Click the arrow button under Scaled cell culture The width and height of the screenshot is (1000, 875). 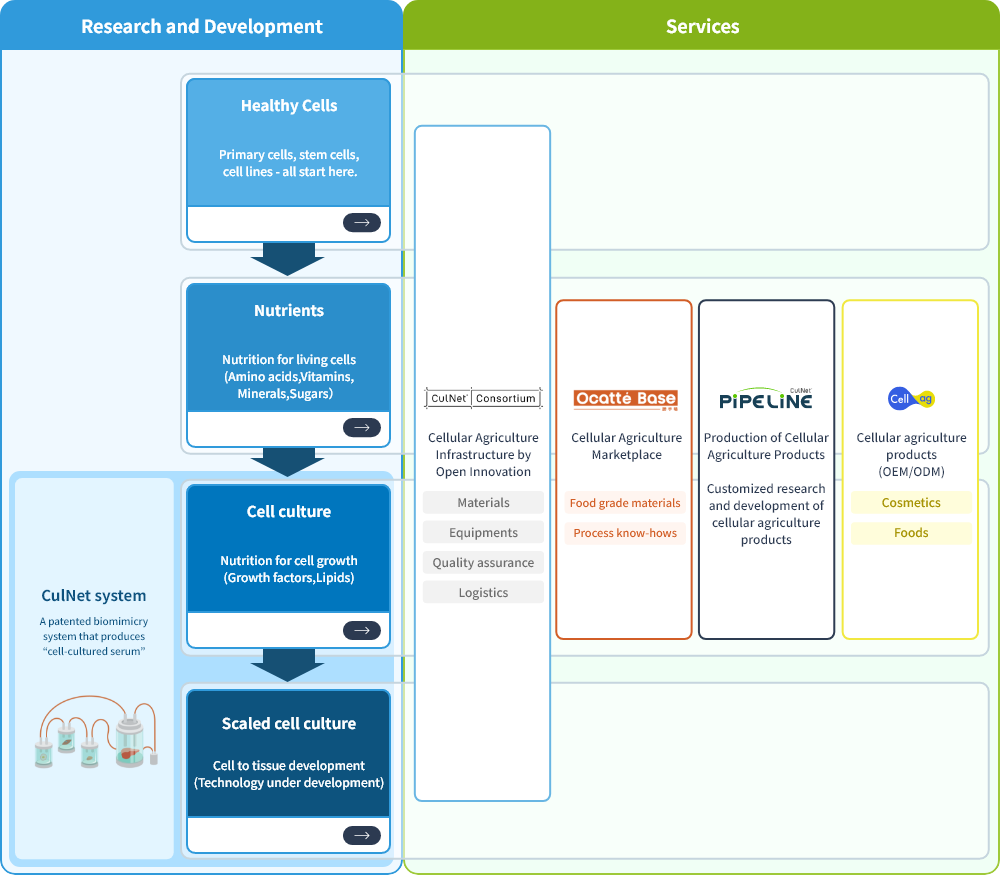click(362, 835)
